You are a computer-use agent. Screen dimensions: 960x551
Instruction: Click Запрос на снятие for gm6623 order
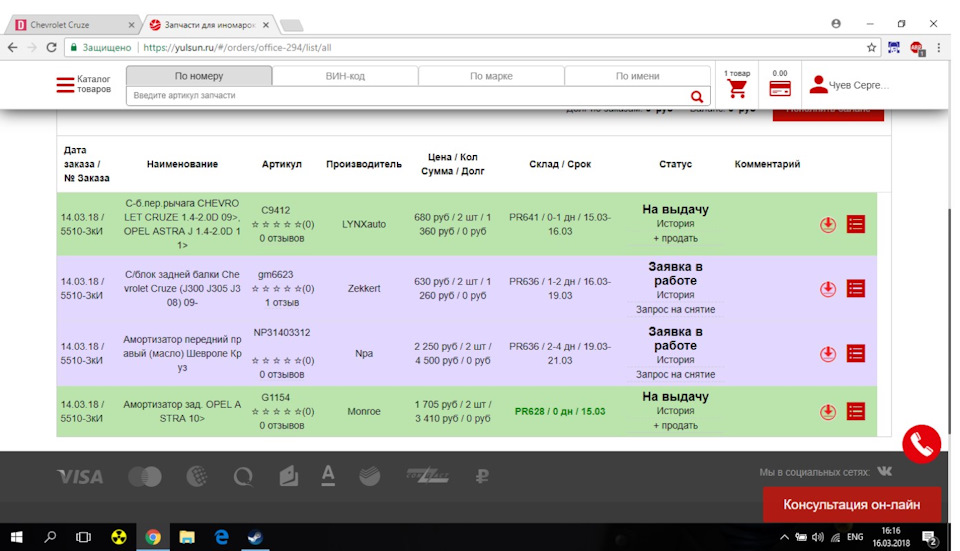click(x=675, y=310)
